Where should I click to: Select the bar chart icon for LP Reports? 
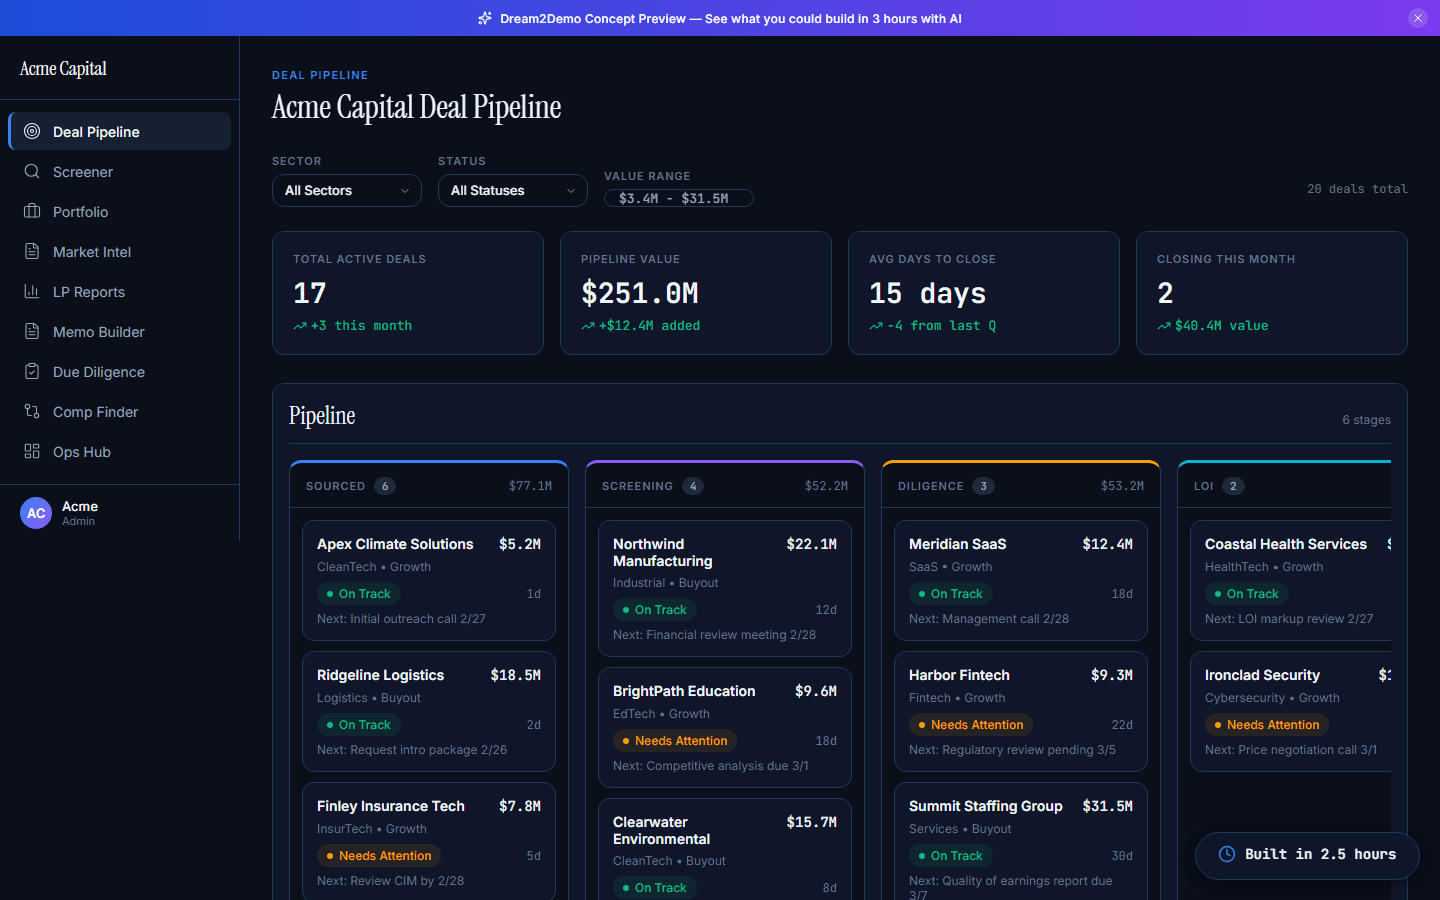(x=31, y=291)
